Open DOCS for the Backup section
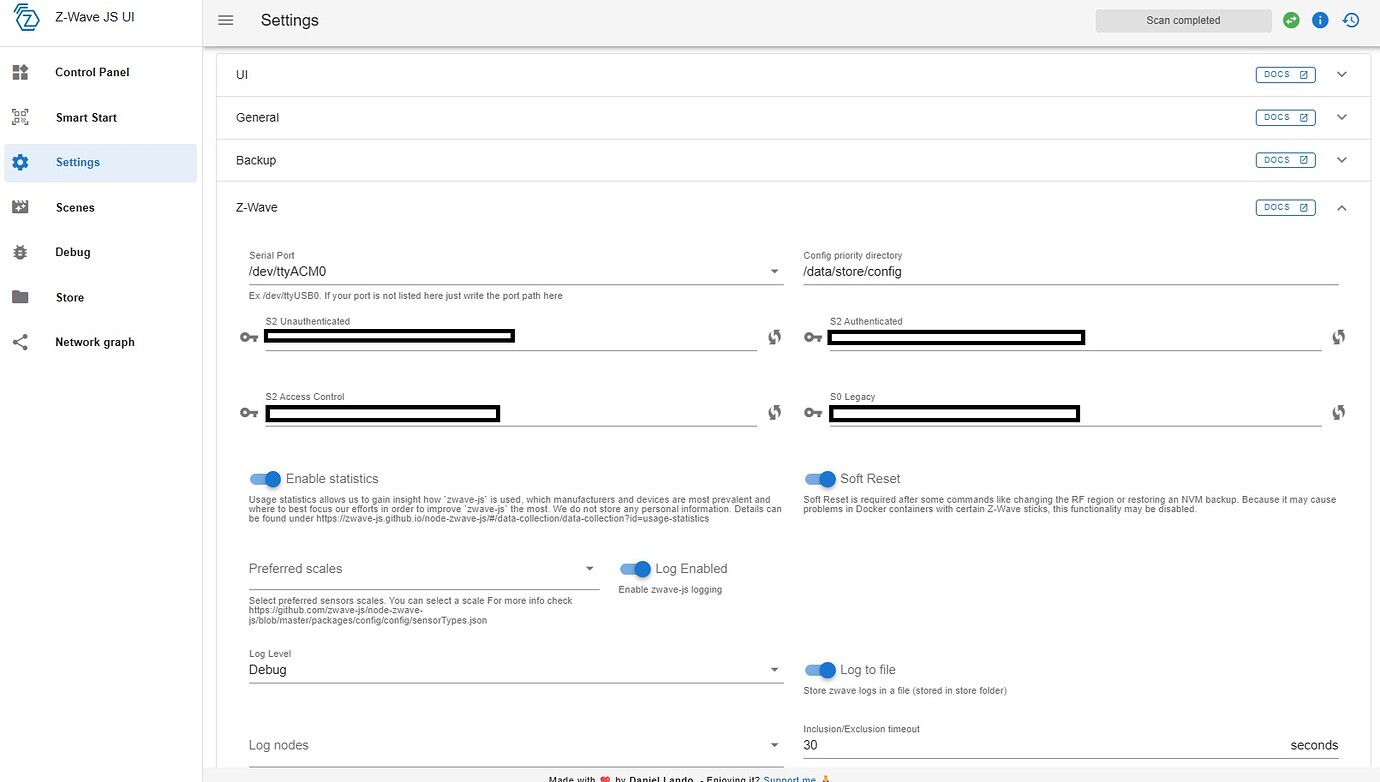 (x=1285, y=159)
